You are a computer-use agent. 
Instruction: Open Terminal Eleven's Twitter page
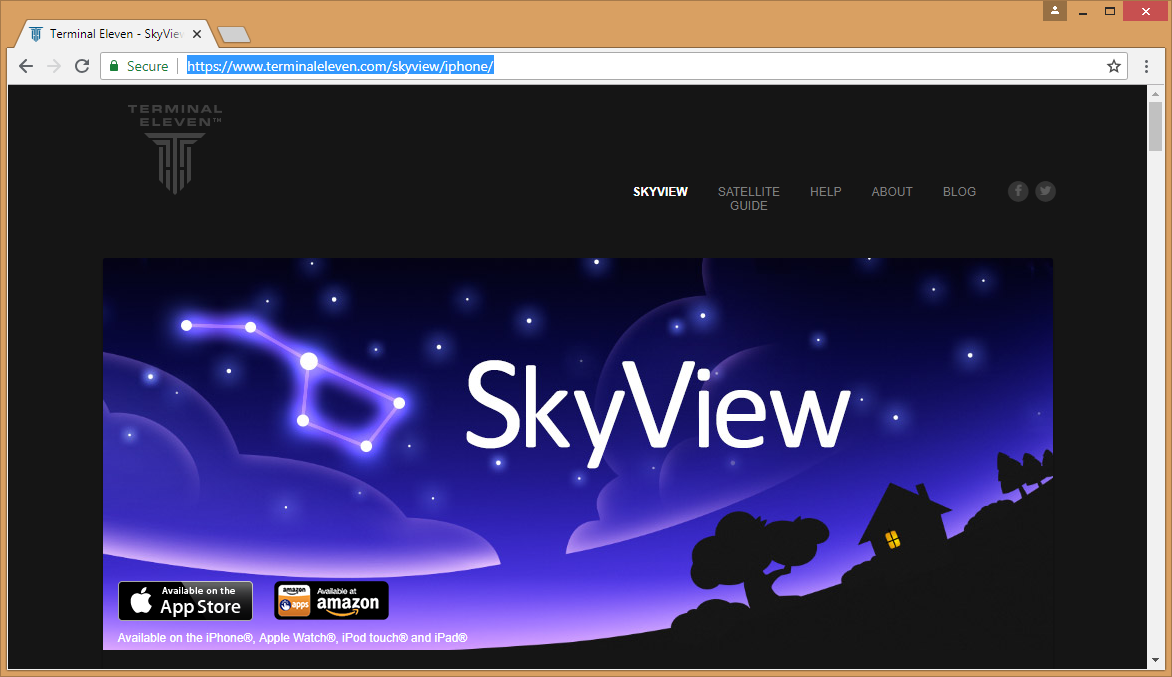(1046, 191)
